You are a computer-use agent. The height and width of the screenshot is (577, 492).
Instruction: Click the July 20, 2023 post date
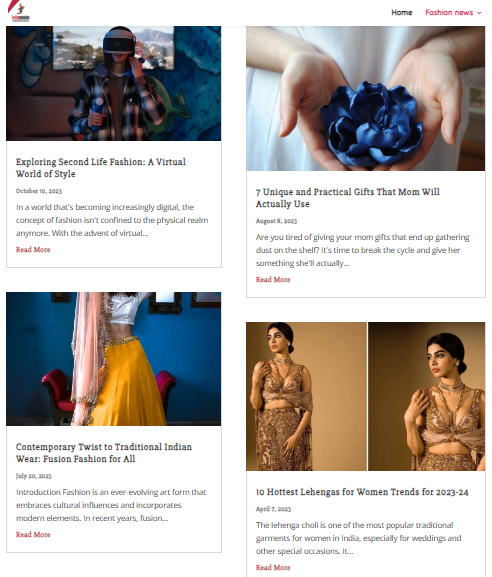coord(33,476)
